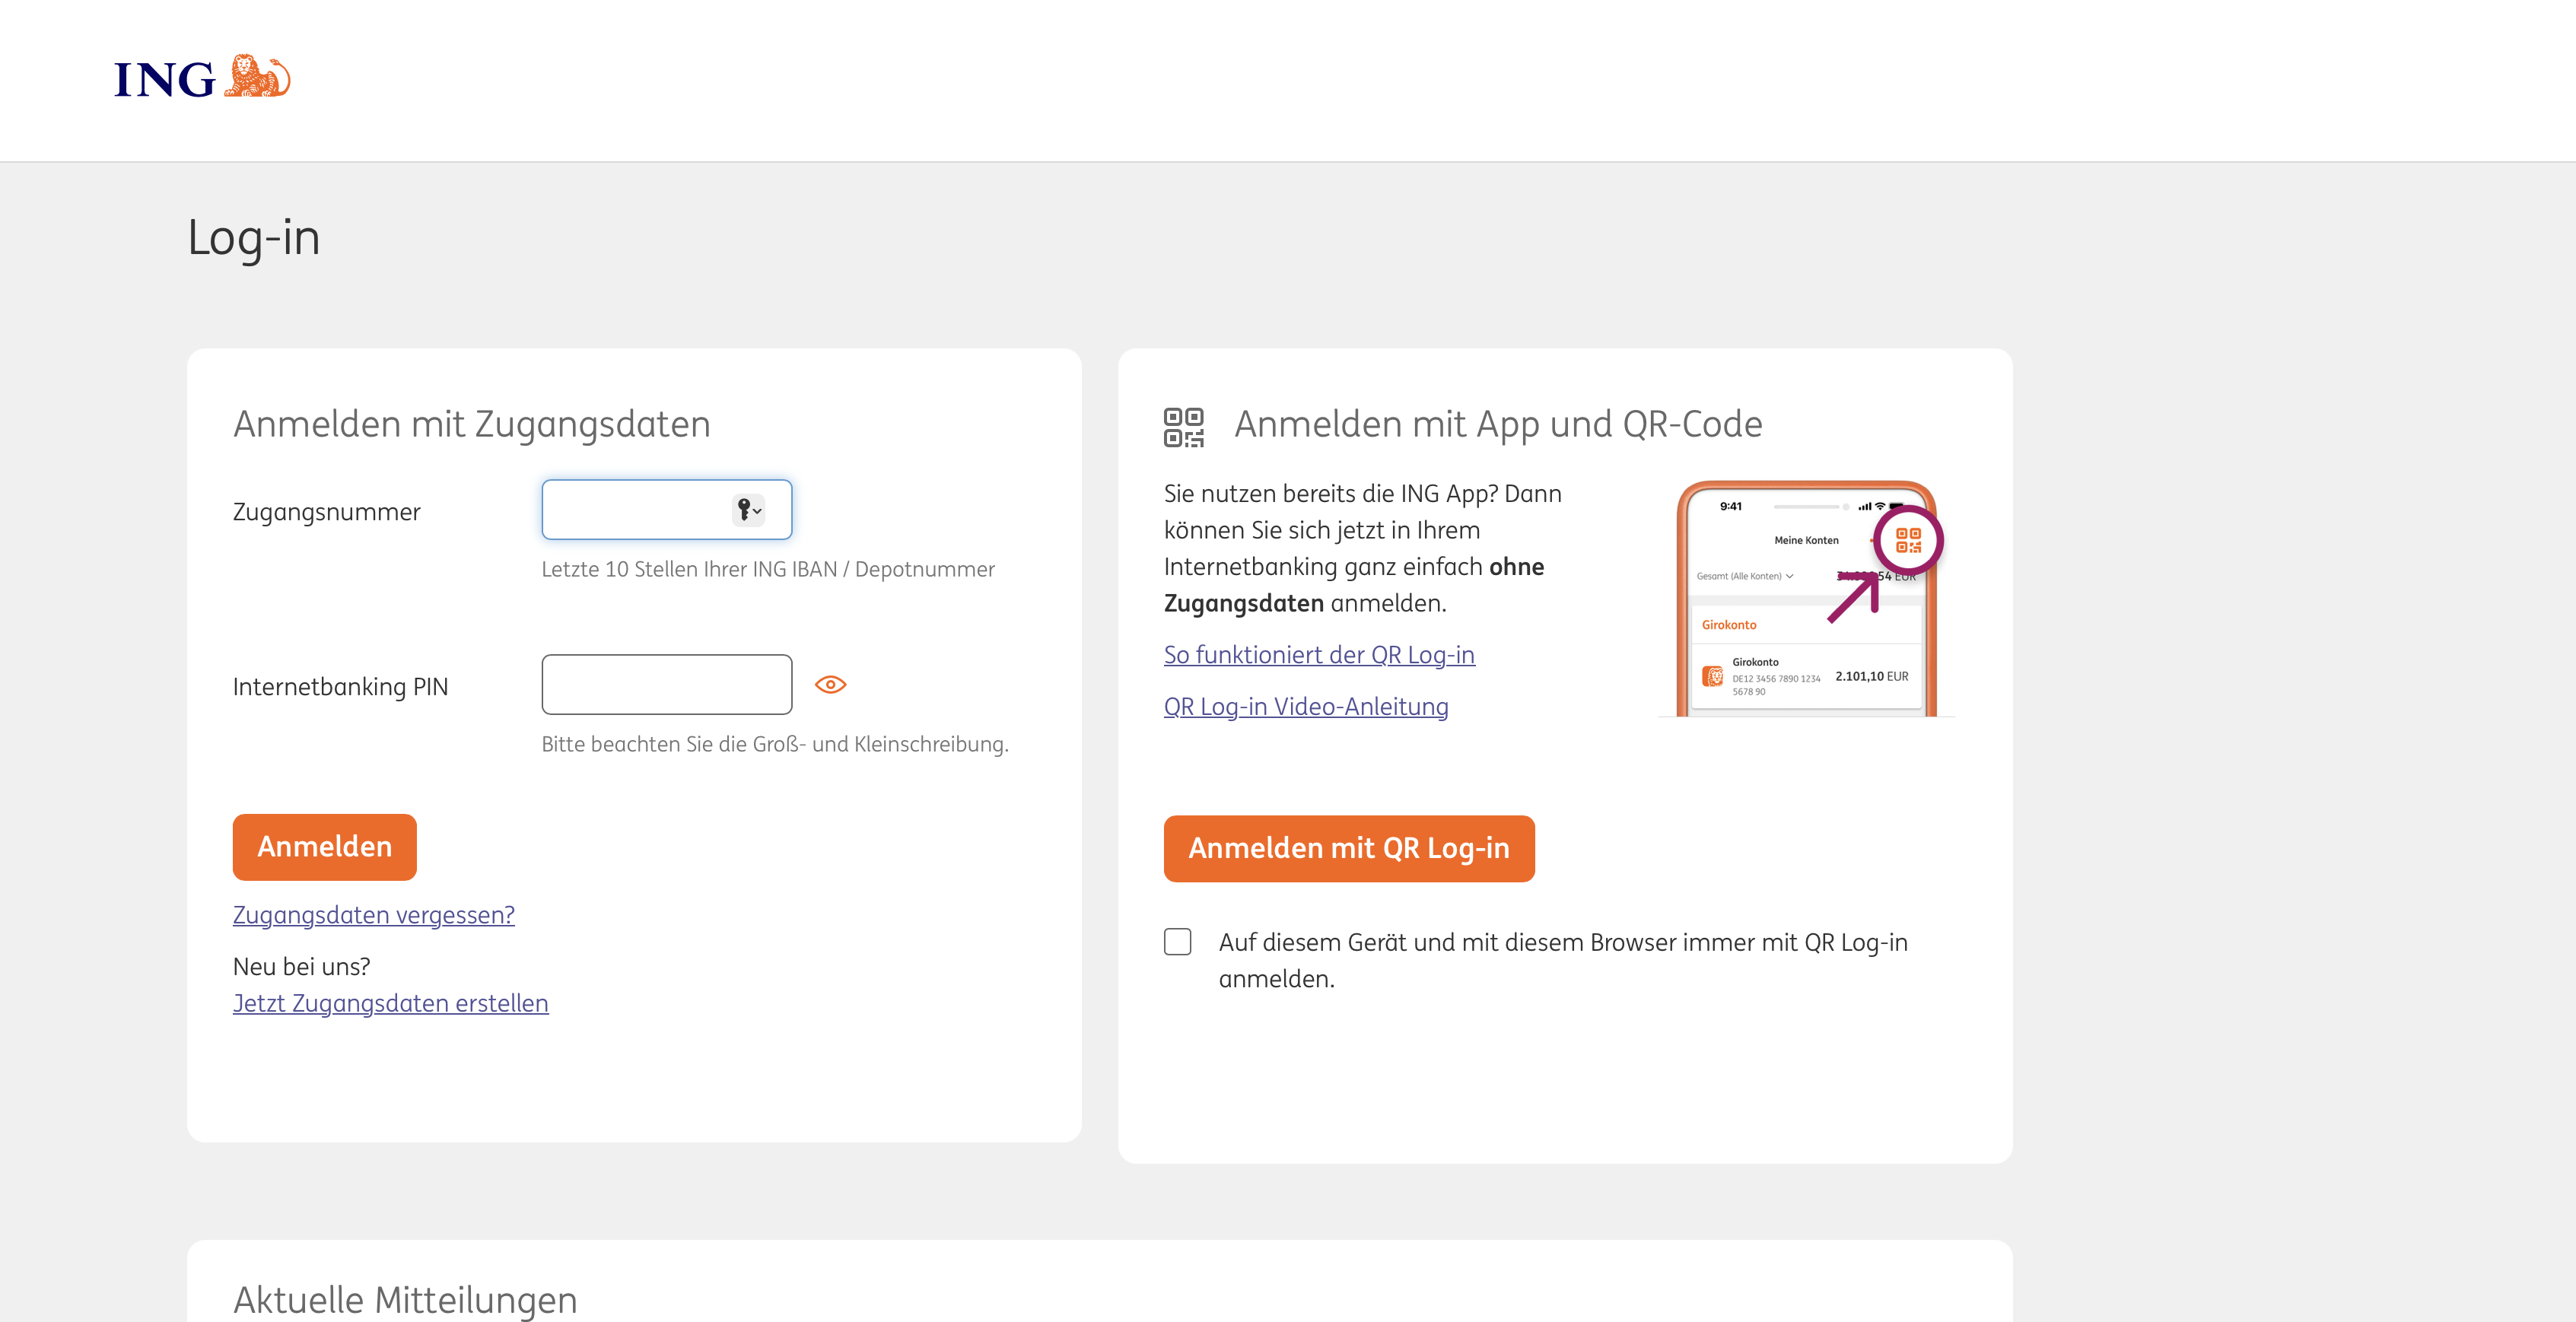
Task: Enable always use QR Log-in checkbox
Action: point(1177,942)
